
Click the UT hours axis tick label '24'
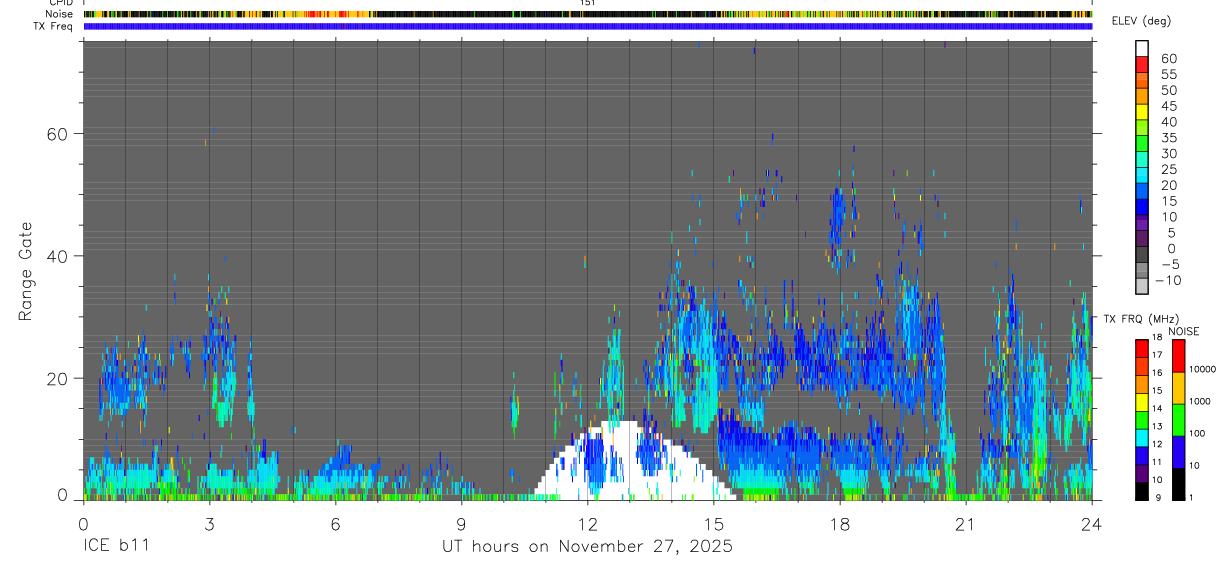(1092, 524)
